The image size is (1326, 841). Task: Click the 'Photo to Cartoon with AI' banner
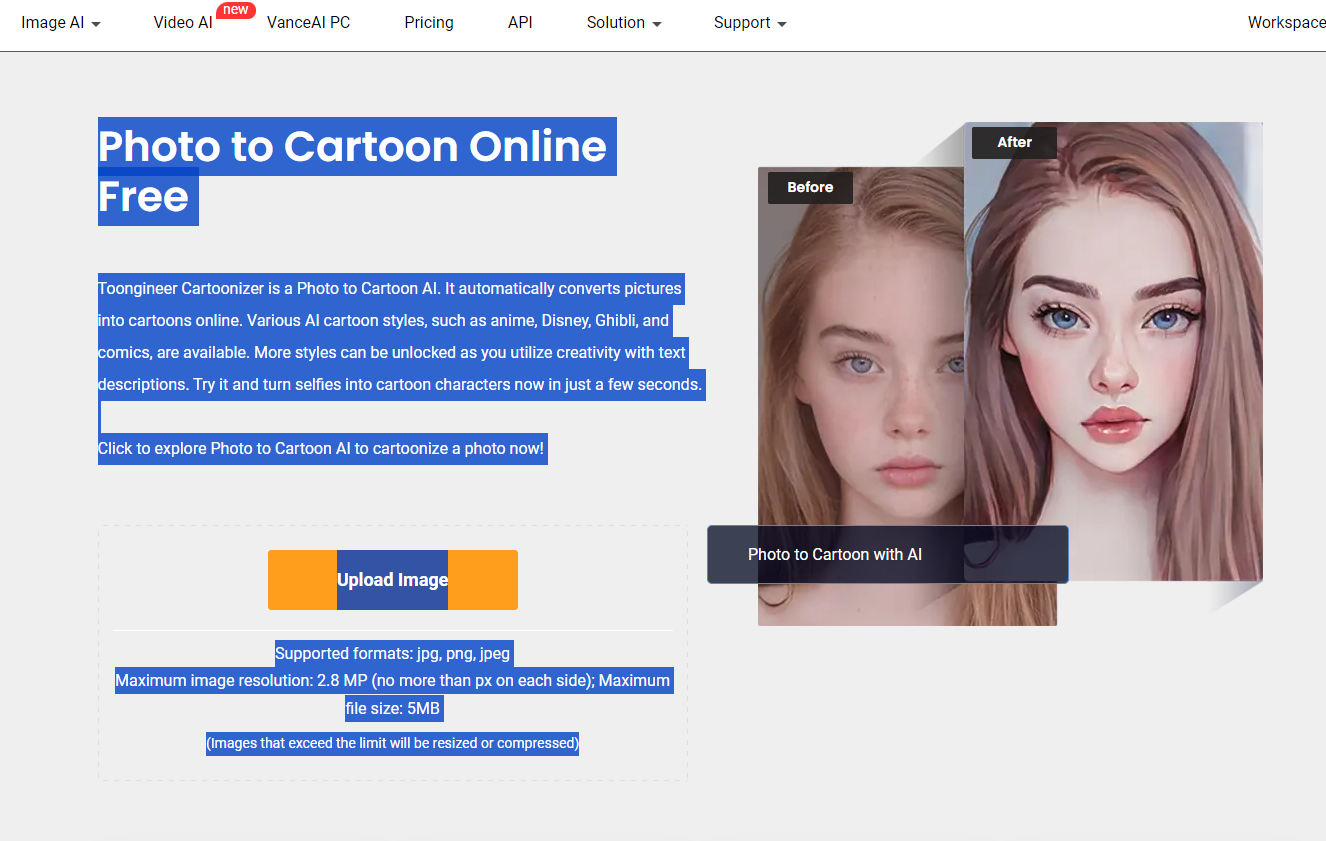coord(888,555)
